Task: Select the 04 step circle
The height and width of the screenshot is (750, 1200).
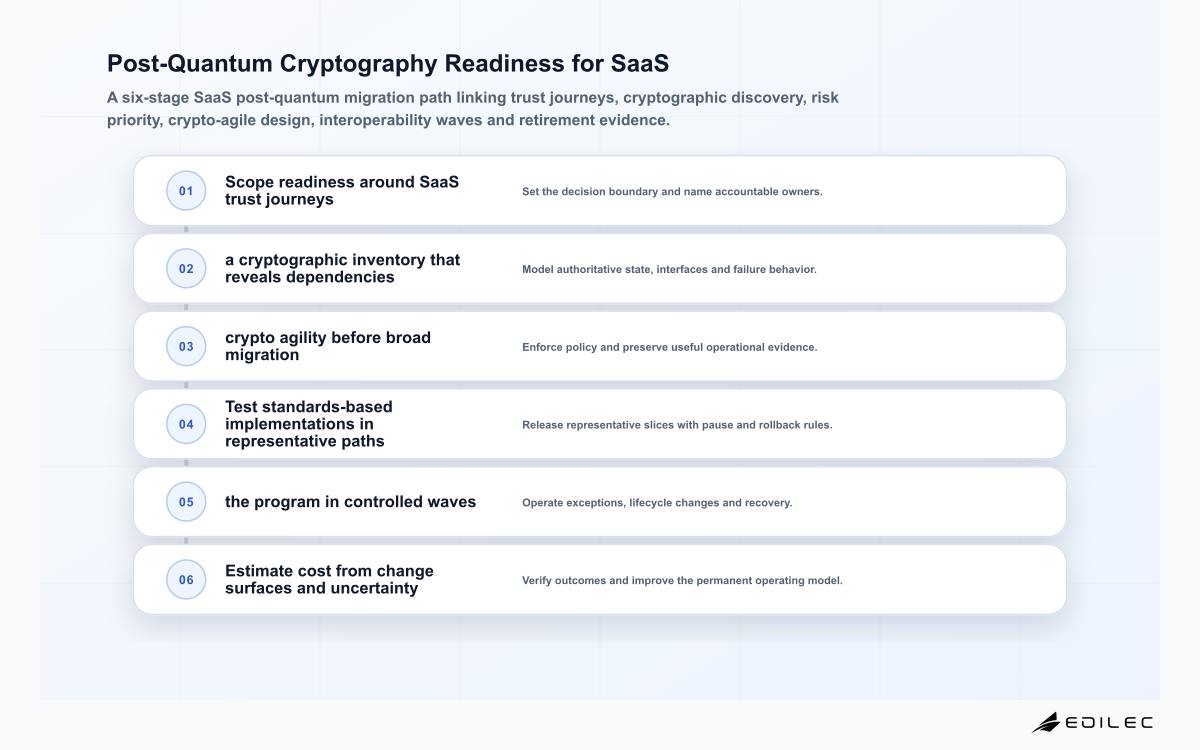Action: 186,424
